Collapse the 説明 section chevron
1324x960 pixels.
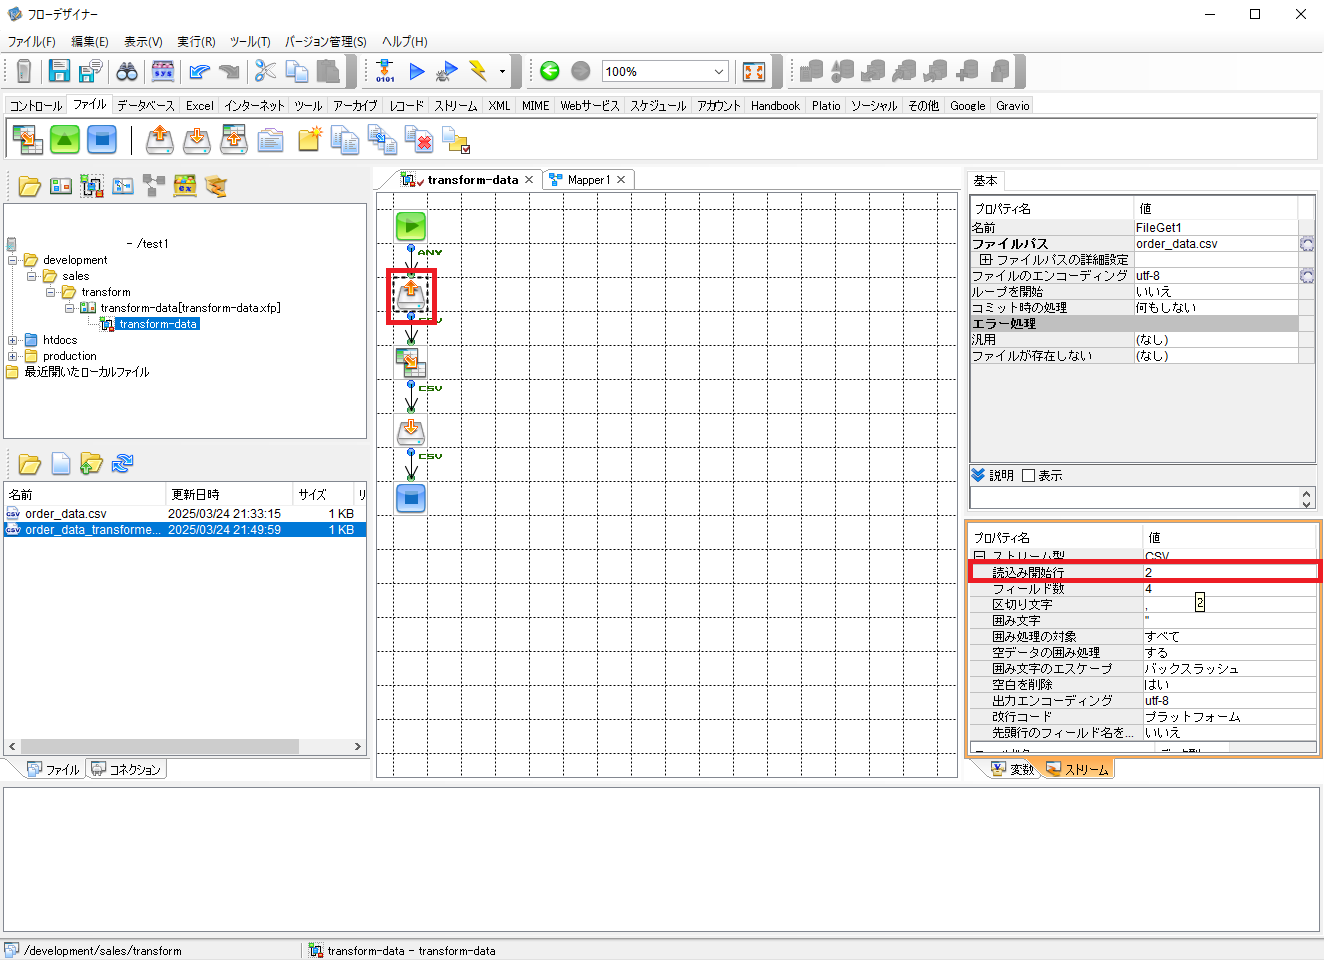coord(978,475)
